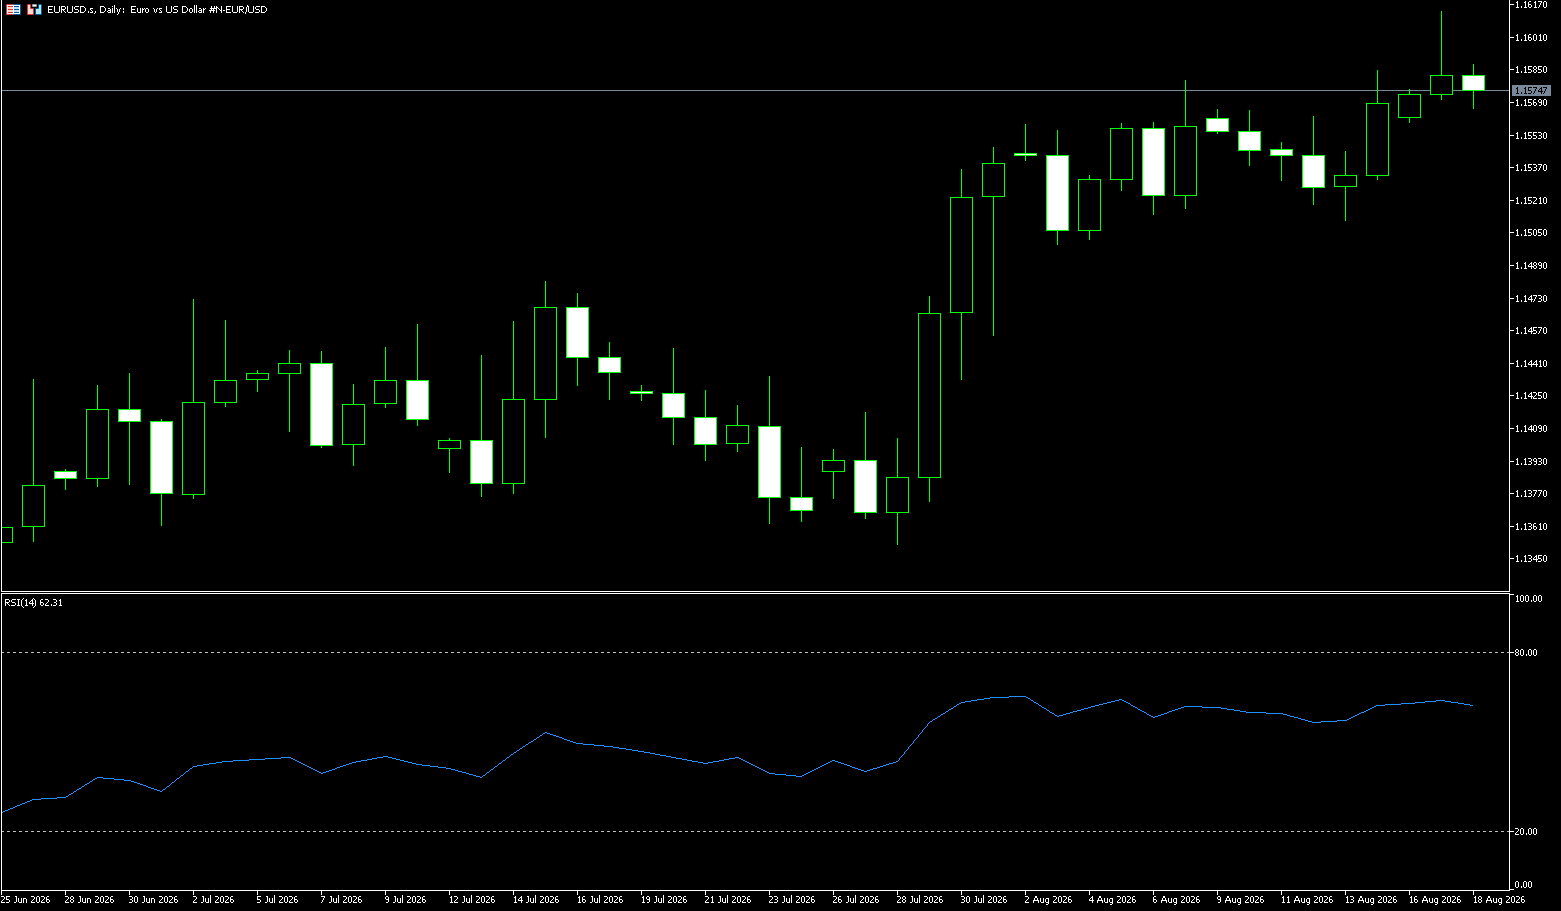Click the 5 Jul 2026 date label
The height and width of the screenshot is (911, 1561).
point(277,900)
